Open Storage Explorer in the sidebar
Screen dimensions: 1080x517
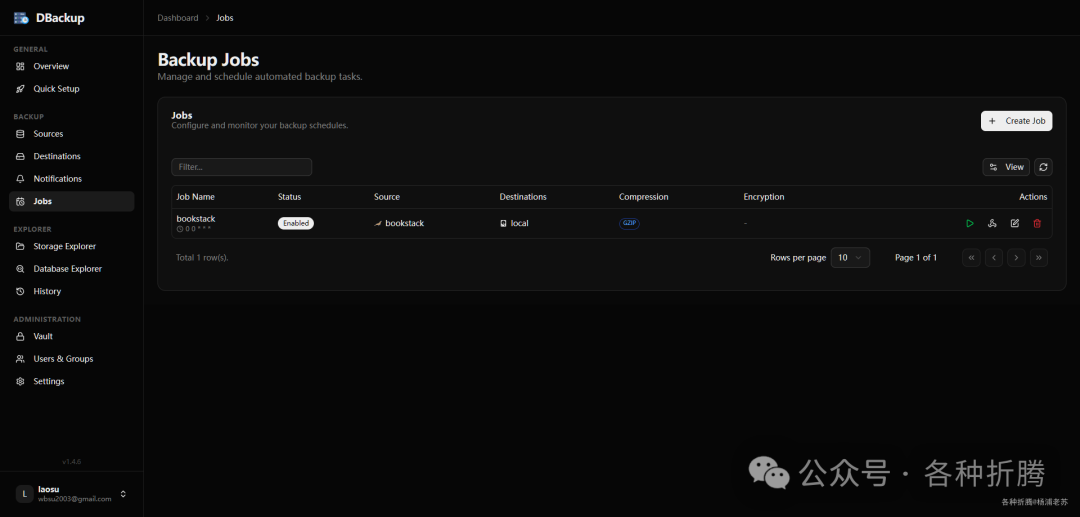tap(71, 246)
